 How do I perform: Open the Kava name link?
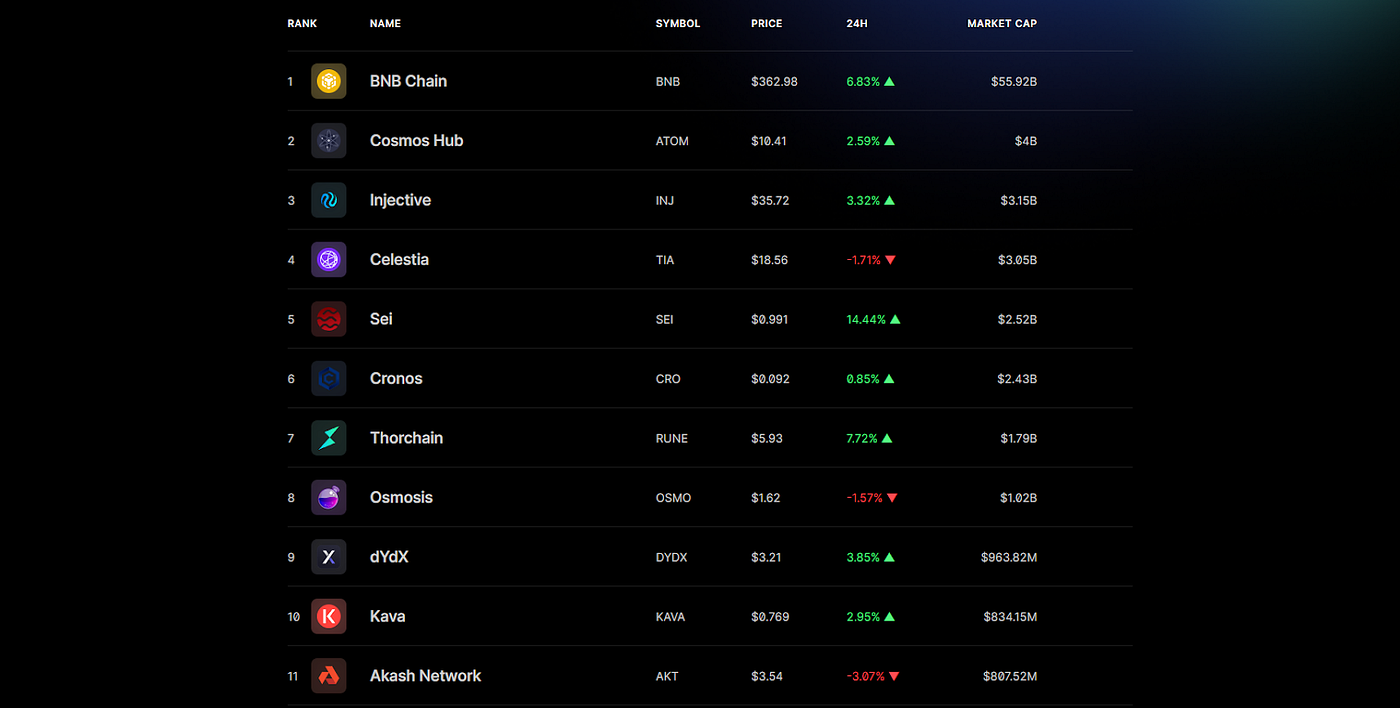(387, 617)
